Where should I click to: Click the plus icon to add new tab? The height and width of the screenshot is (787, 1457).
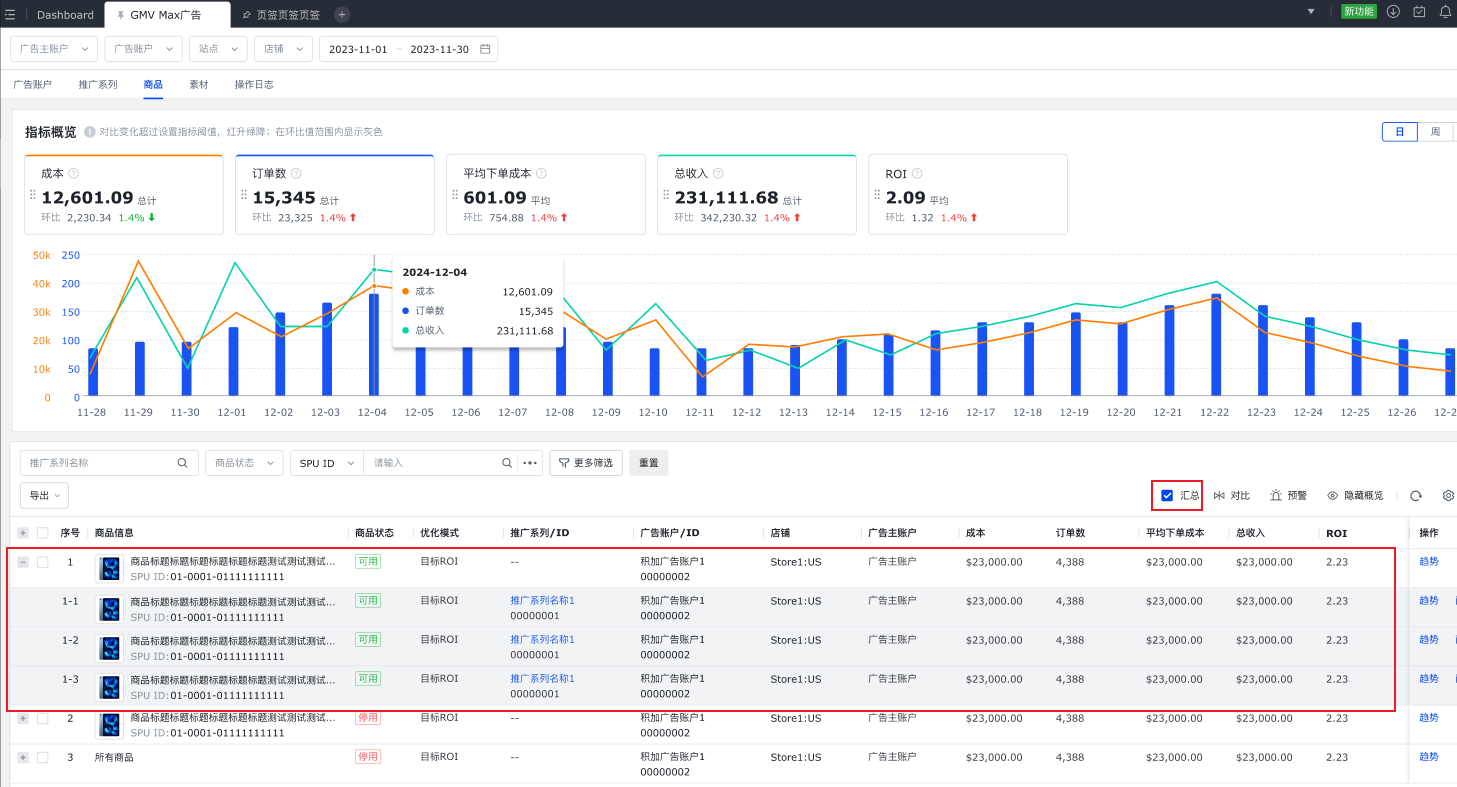click(342, 15)
